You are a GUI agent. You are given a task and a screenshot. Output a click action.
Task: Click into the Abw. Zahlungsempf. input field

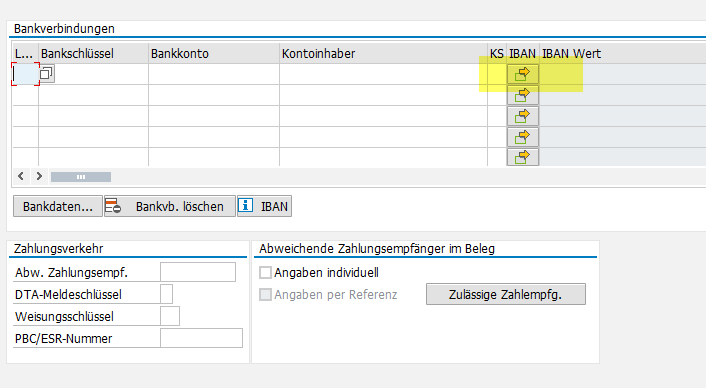point(198,272)
